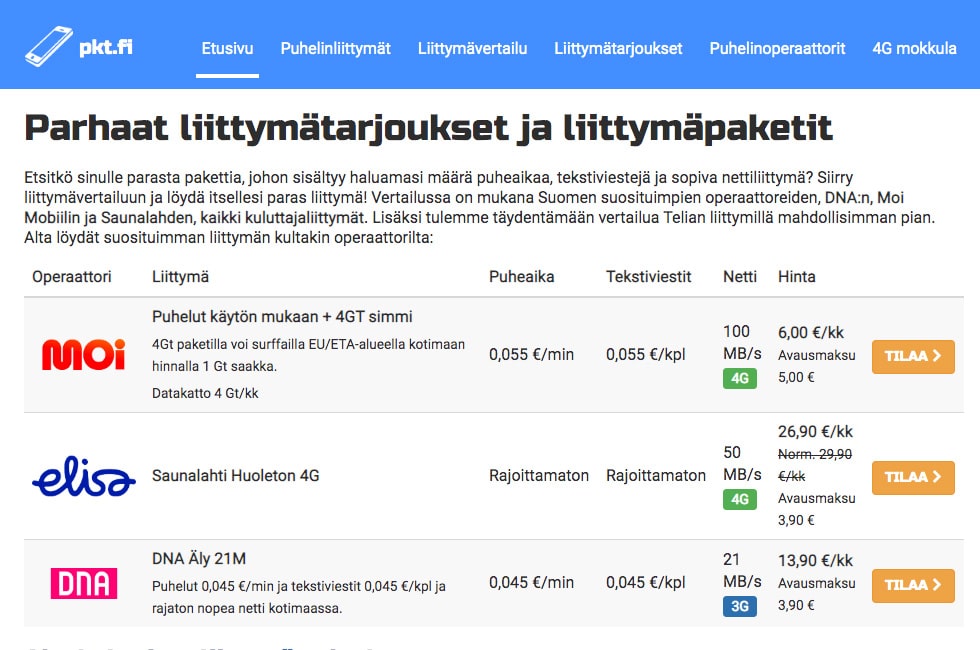Image resolution: width=980 pixels, height=650 pixels.
Task: Click TILAA button for DNA Äly 21M
Action: click(913, 586)
